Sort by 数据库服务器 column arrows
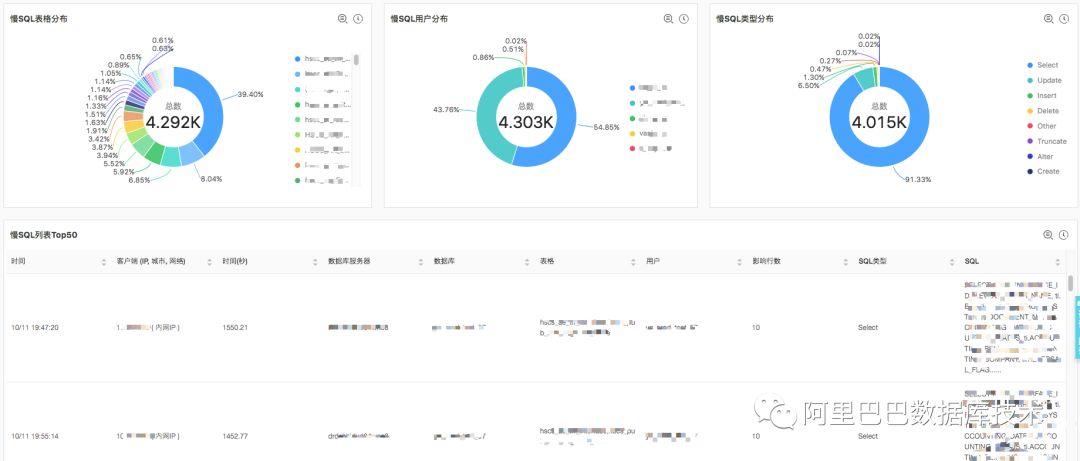The height and width of the screenshot is (461, 1080). point(421,262)
